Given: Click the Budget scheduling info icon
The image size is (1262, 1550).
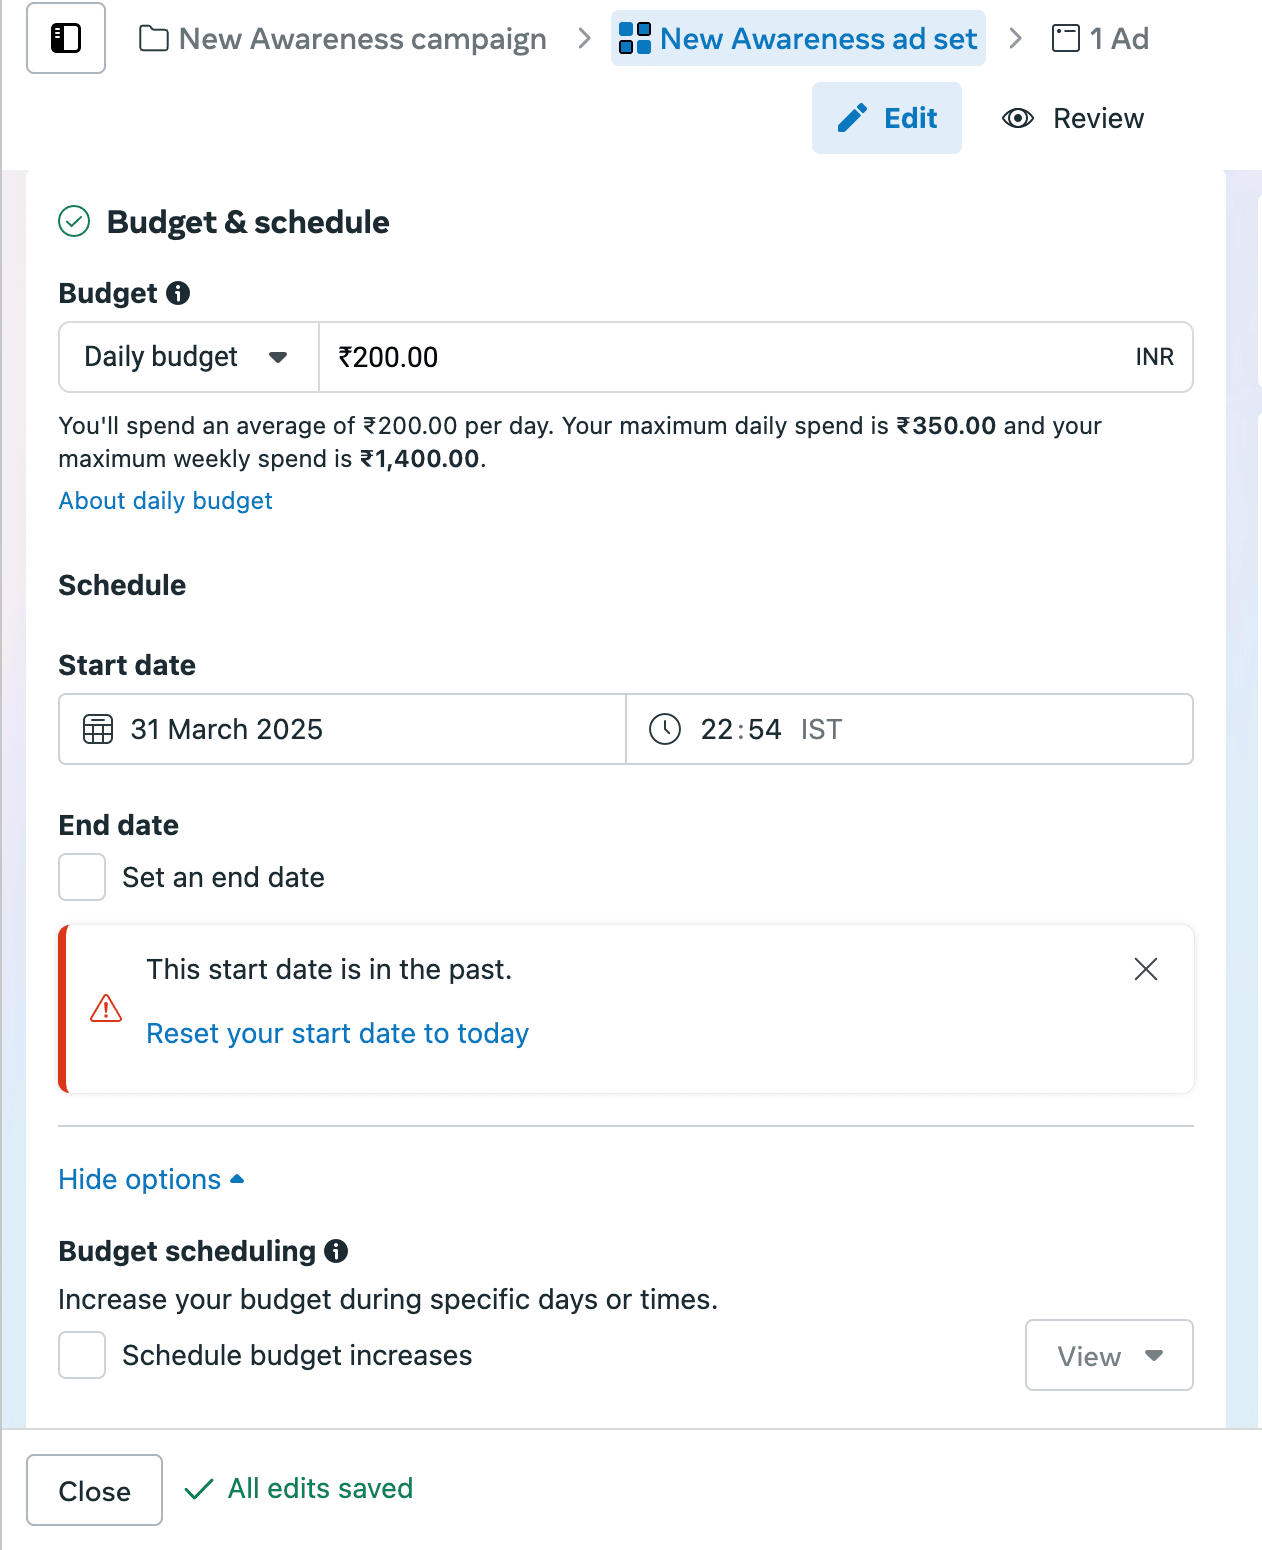Looking at the screenshot, I should (336, 1251).
